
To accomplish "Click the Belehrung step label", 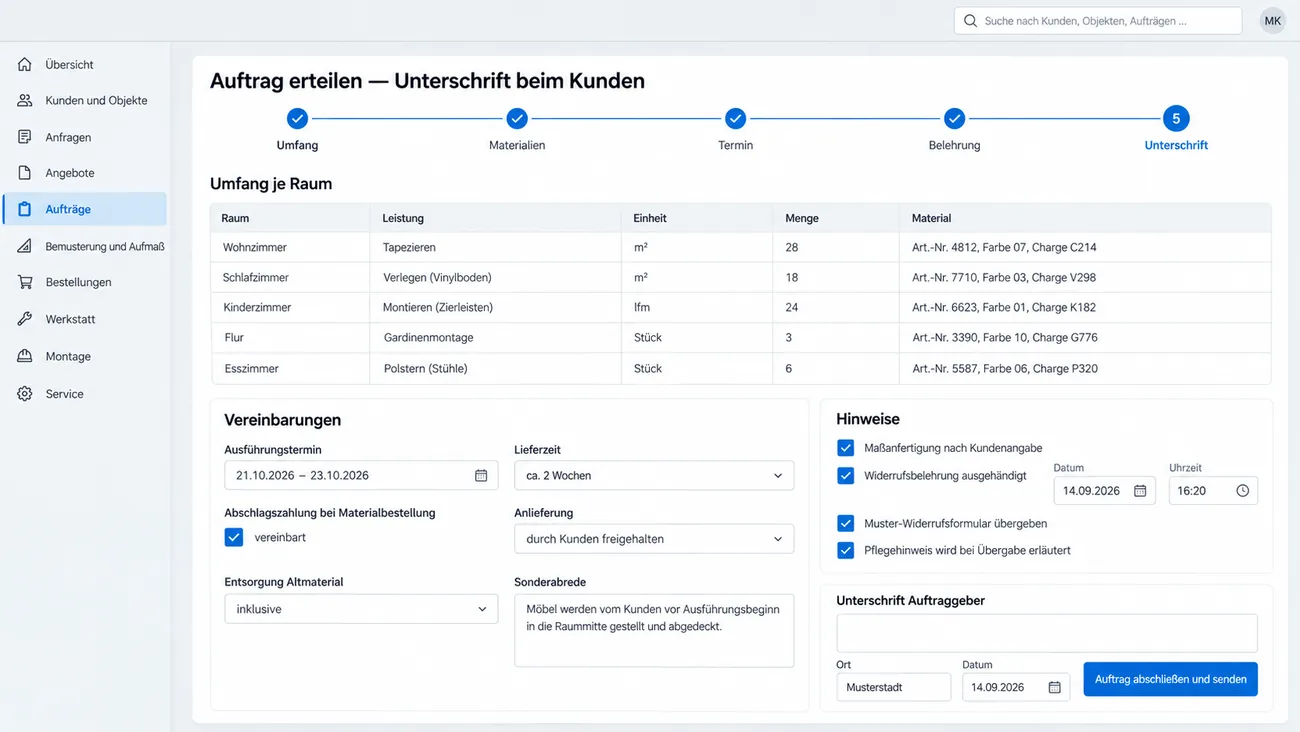I will click(954, 145).
